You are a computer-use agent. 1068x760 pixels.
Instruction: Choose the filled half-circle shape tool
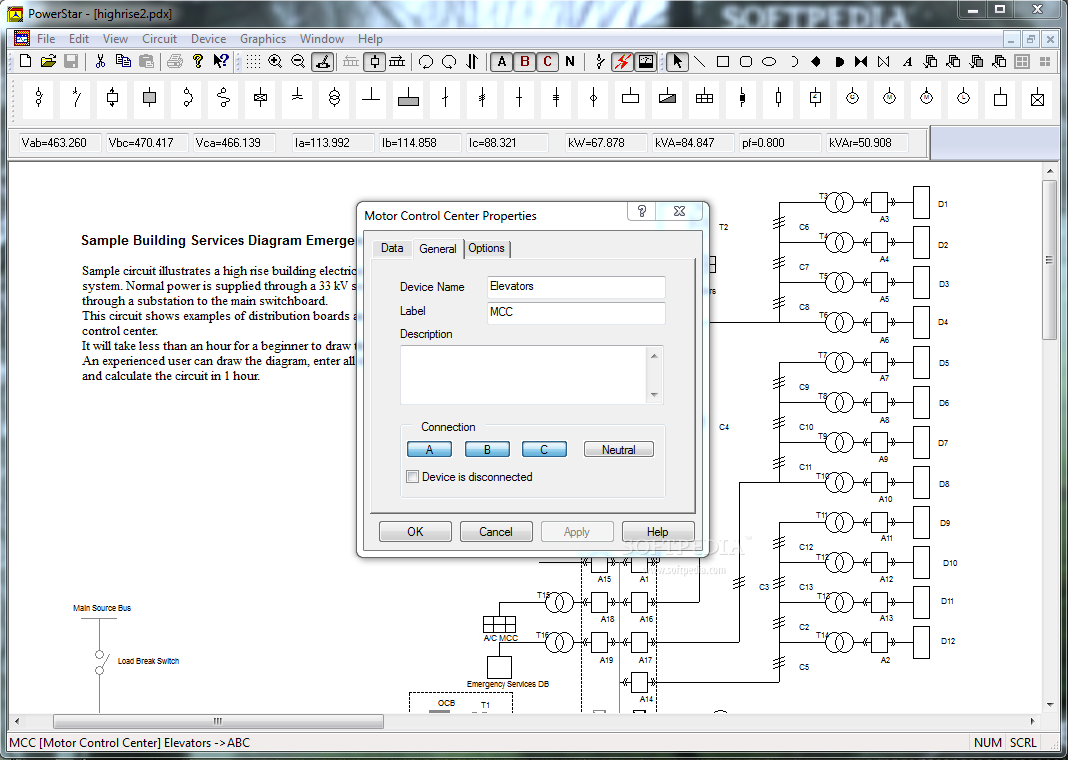point(839,62)
